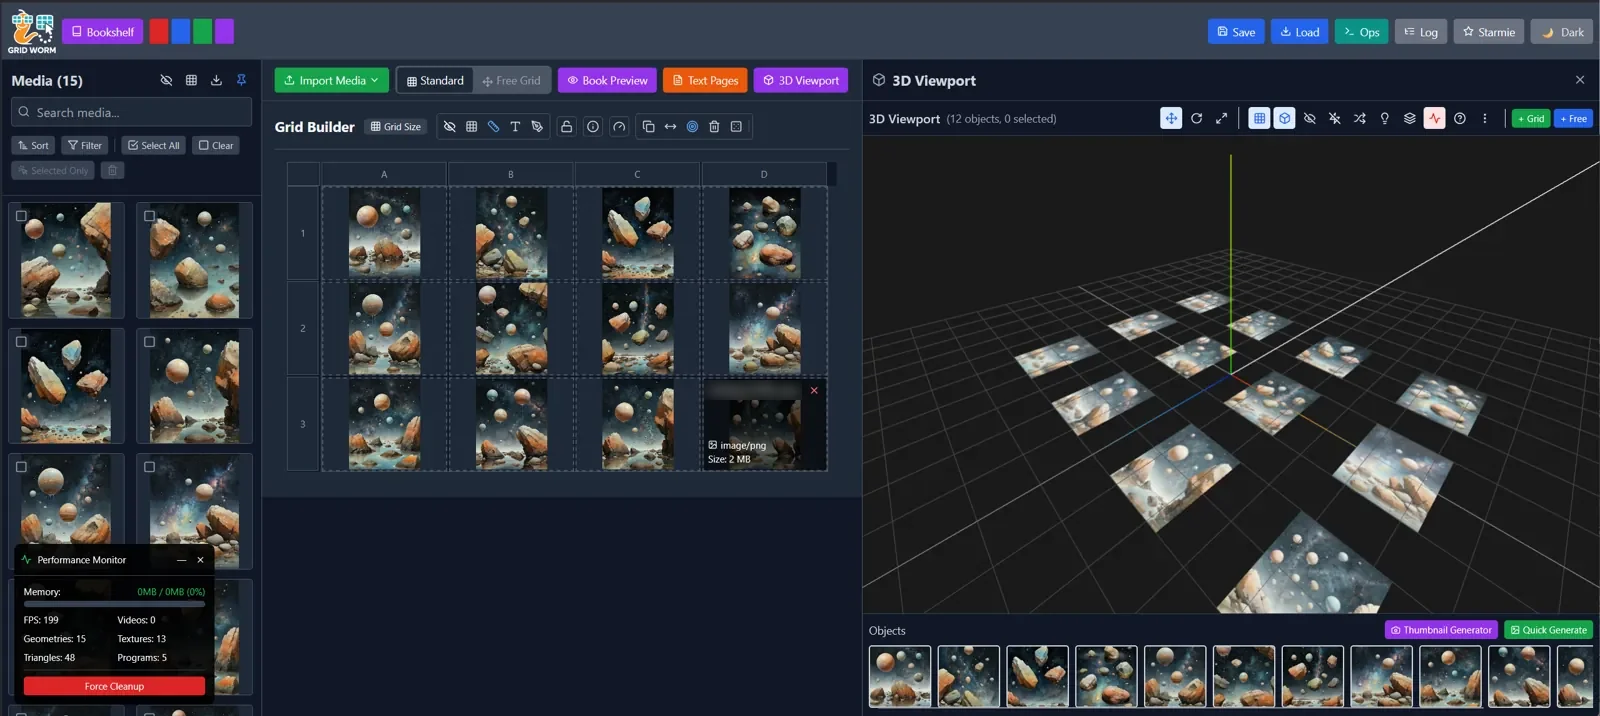1600x716 pixels.
Task: Click Select All in the Media panel
Action: [153, 145]
